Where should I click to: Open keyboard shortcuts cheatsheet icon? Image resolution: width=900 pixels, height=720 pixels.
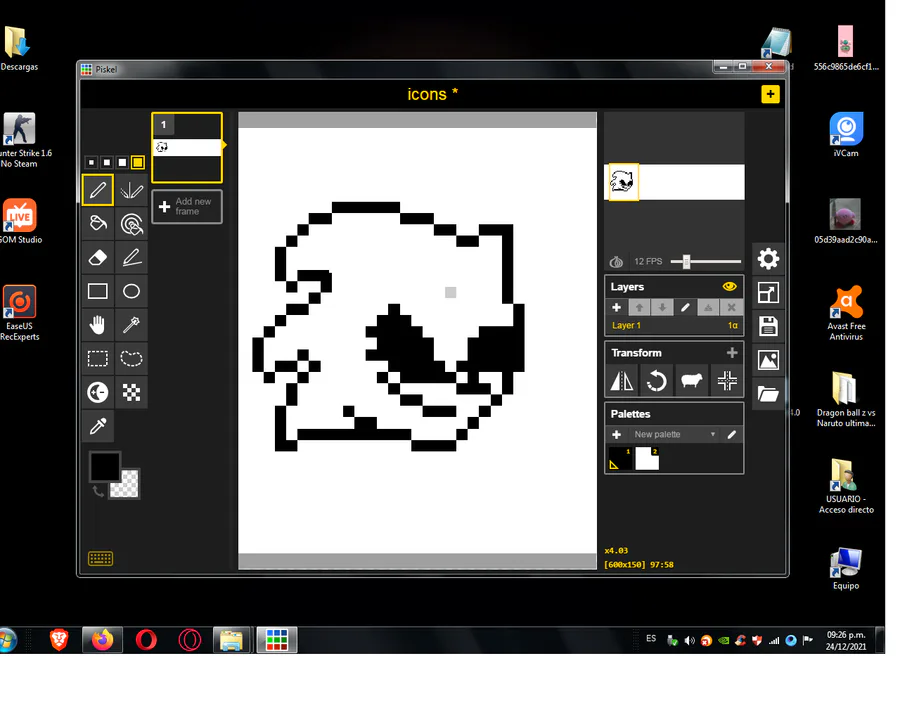point(100,559)
